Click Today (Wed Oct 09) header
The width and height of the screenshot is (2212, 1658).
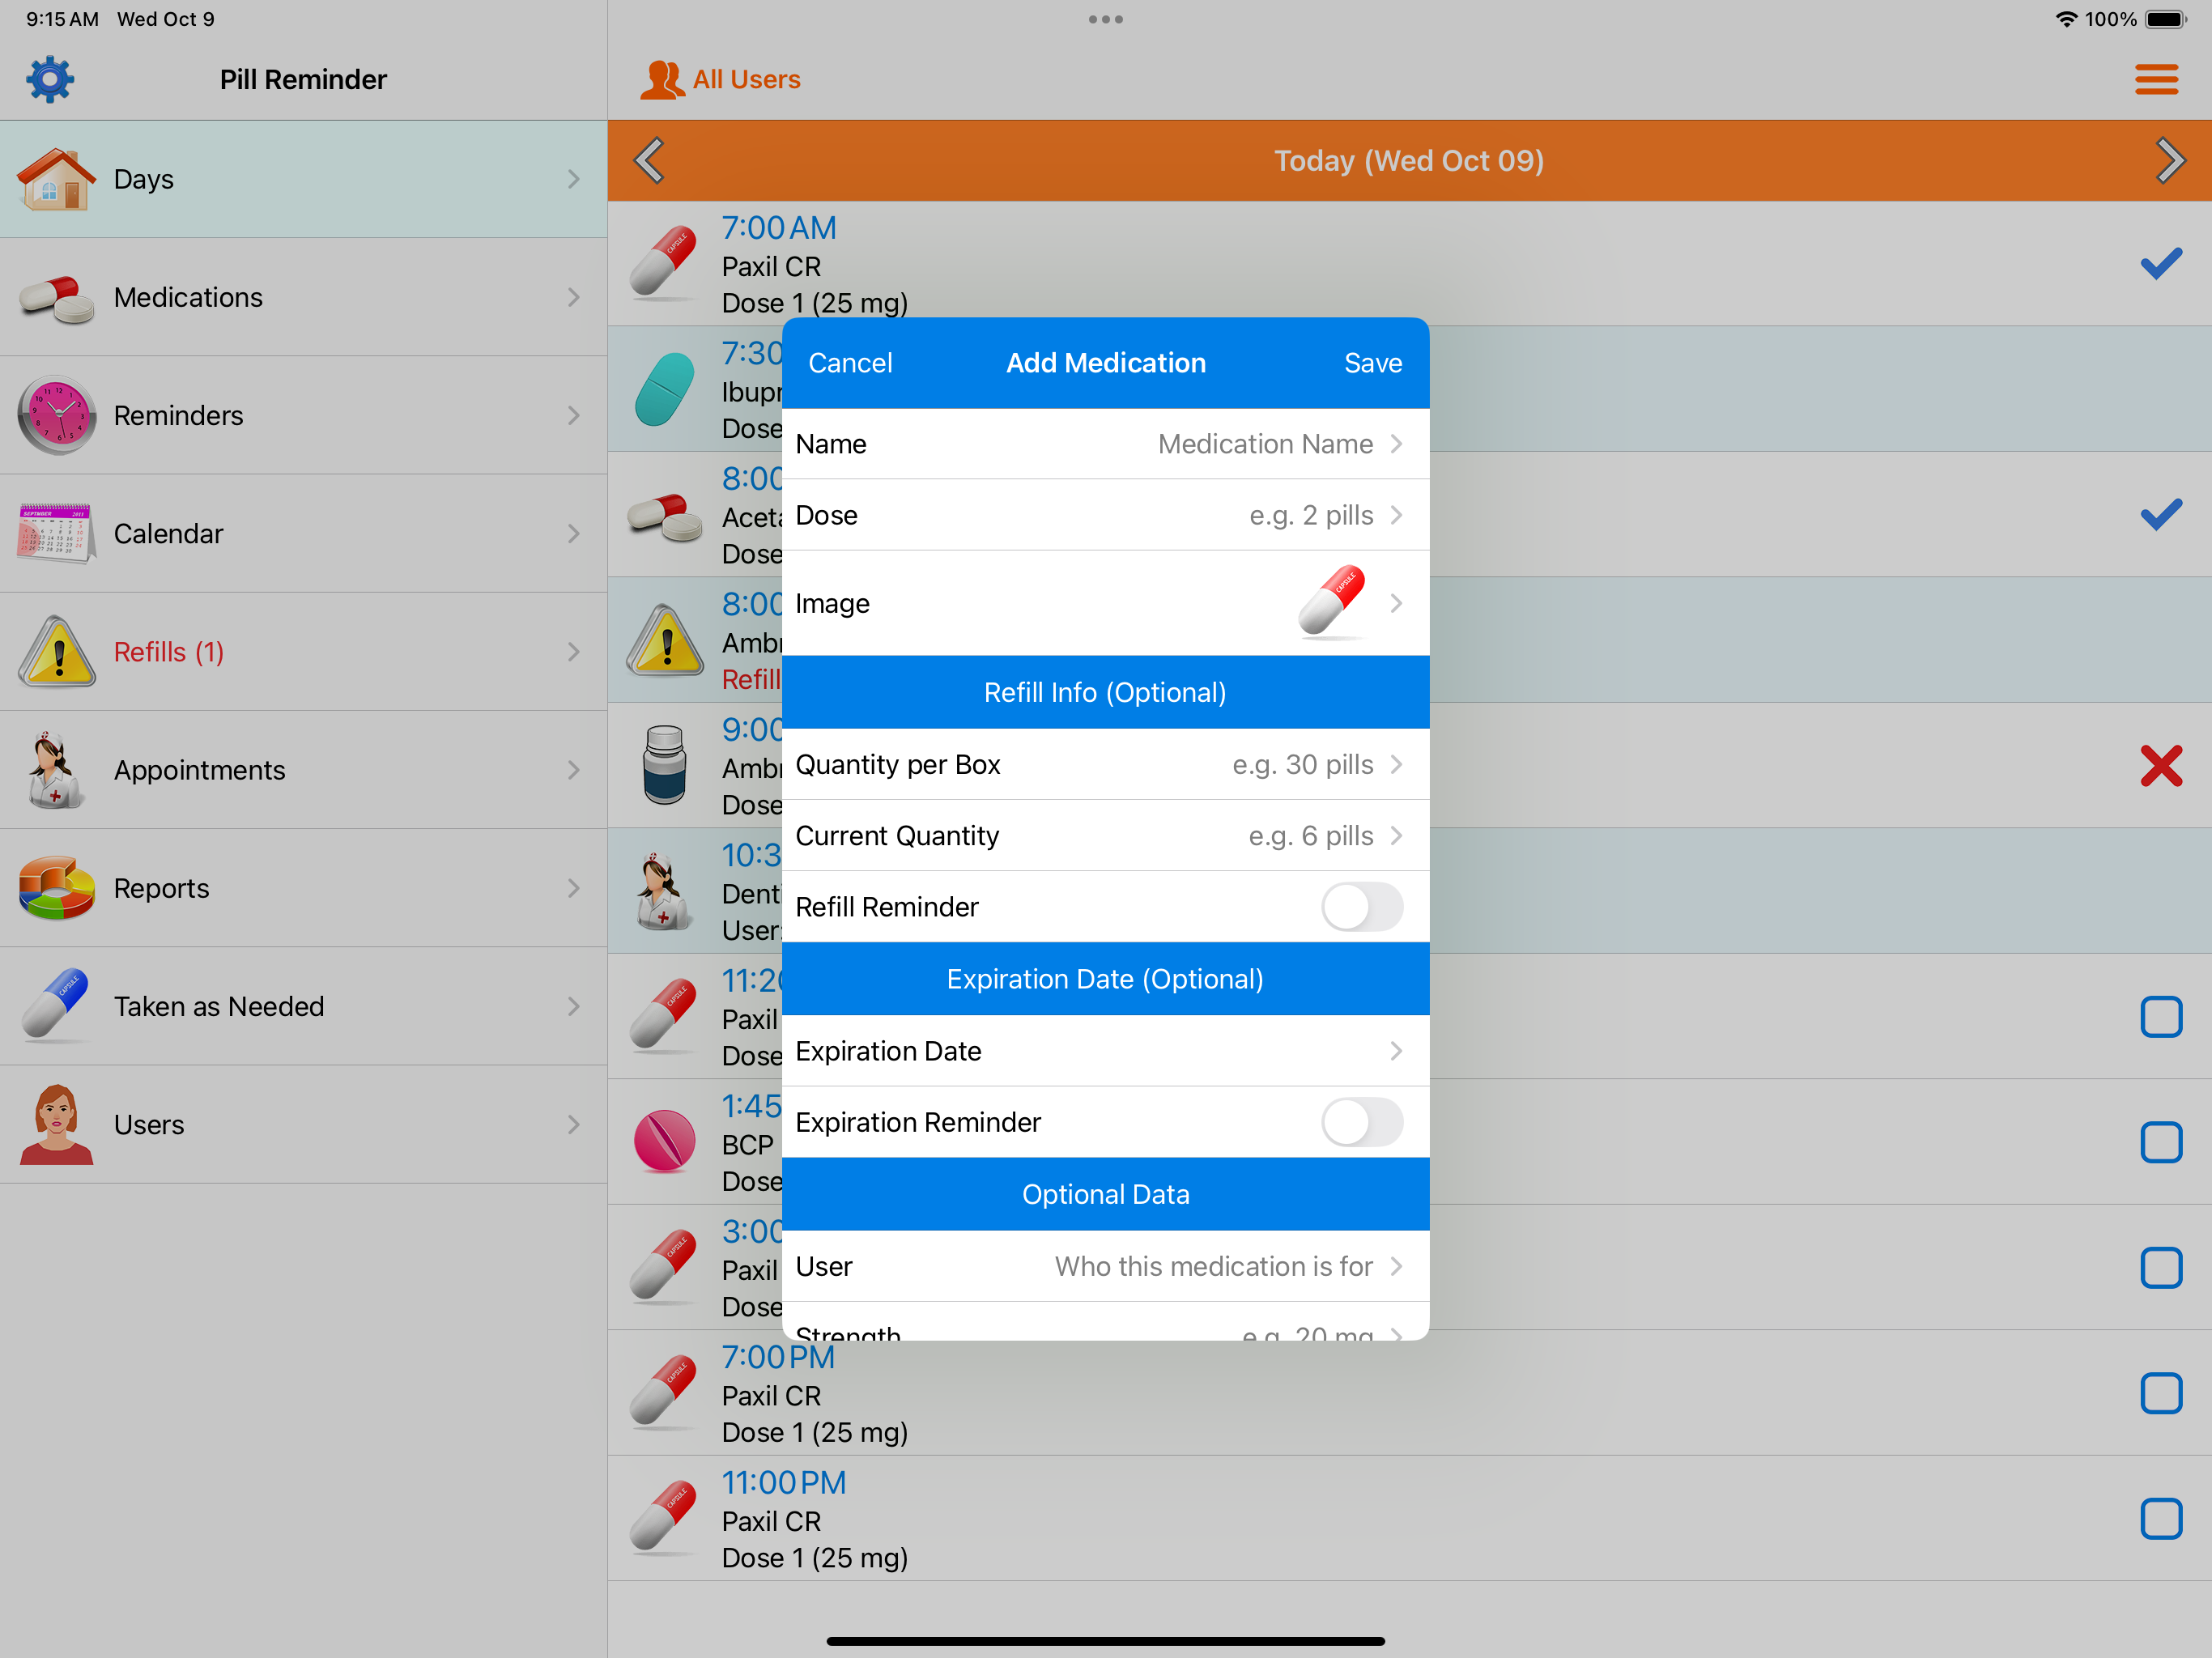click(x=1408, y=160)
